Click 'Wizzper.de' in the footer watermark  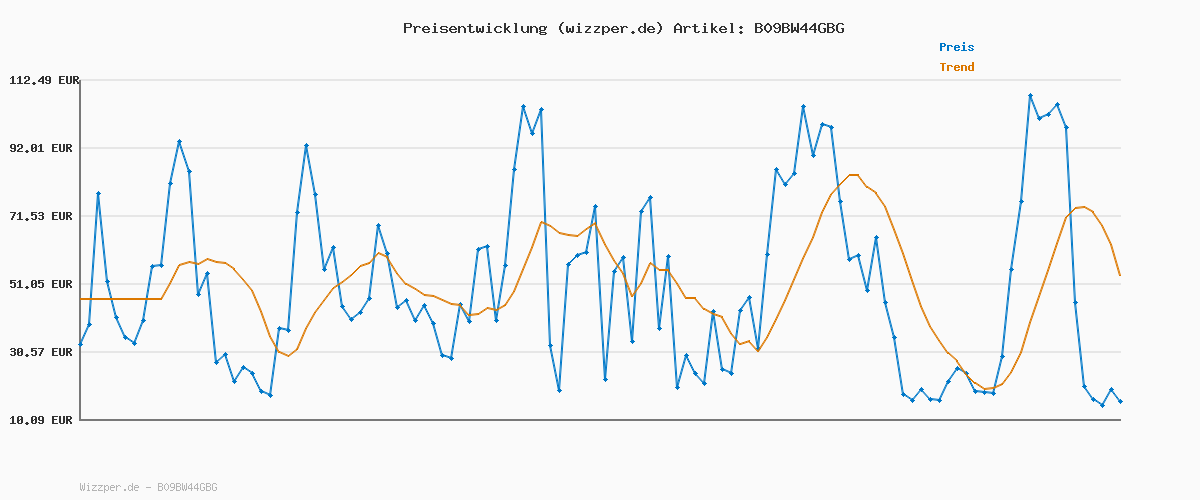tap(109, 488)
